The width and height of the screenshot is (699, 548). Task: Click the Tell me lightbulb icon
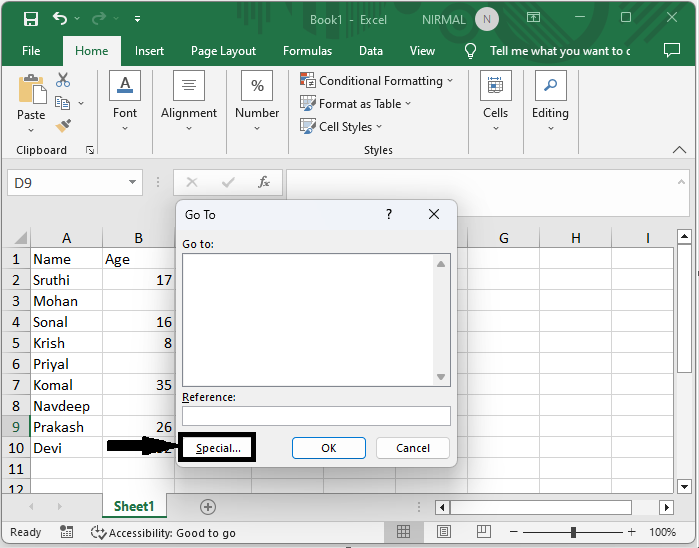click(x=470, y=51)
